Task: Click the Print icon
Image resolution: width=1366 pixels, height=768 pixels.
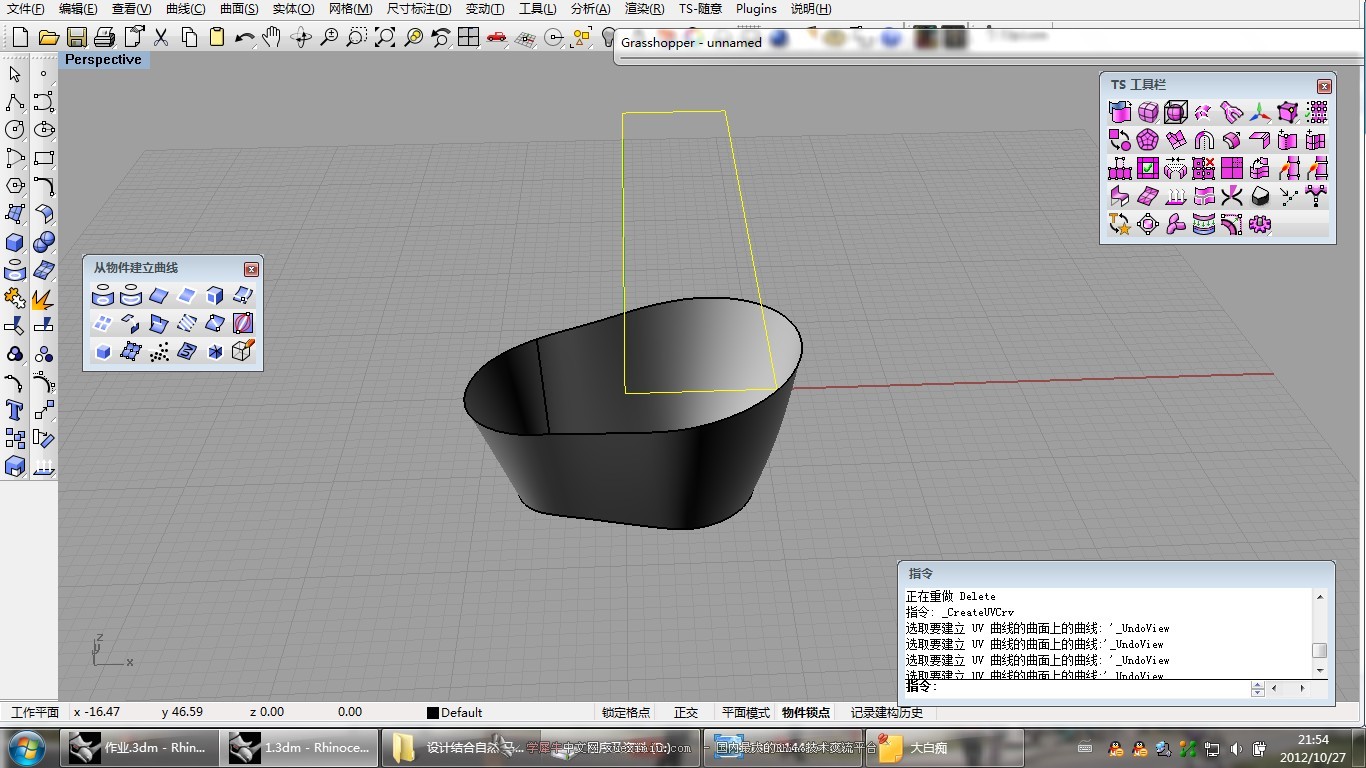Action: coord(104,38)
